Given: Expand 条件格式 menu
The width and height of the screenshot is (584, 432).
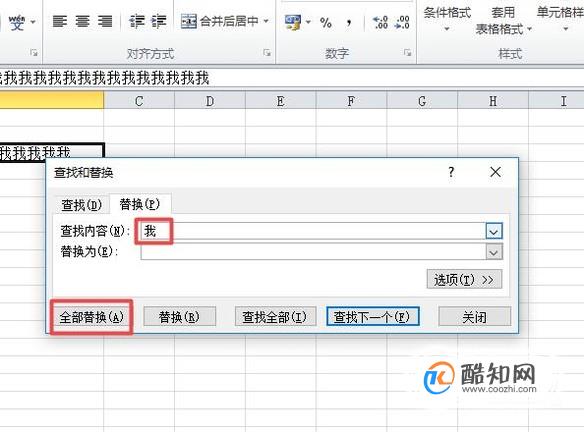Looking at the screenshot, I should 447,19.
